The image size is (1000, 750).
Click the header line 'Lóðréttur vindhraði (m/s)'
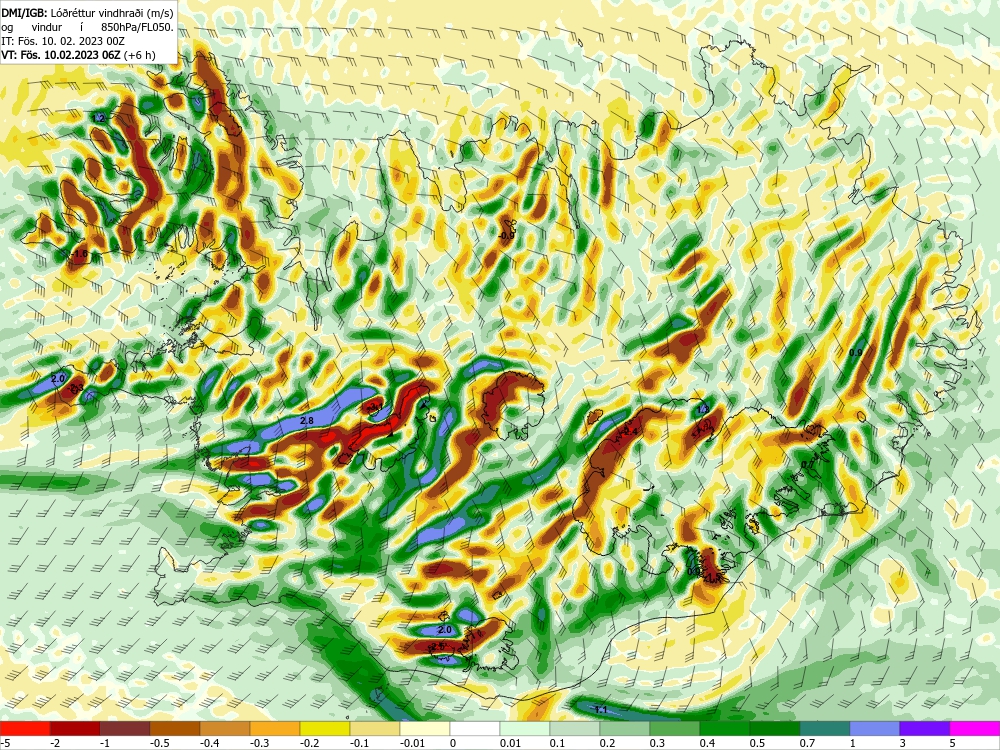click(113, 13)
